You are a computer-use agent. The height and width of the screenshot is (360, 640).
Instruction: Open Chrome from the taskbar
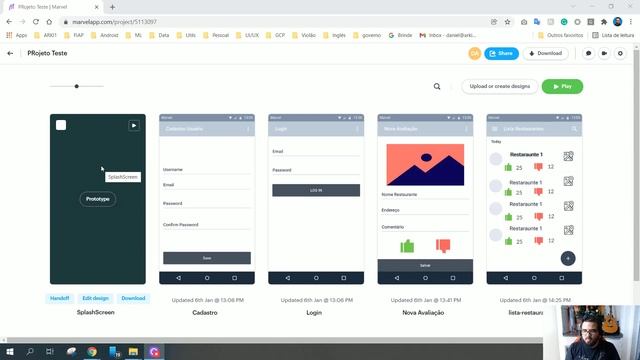[x=92, y=351]
